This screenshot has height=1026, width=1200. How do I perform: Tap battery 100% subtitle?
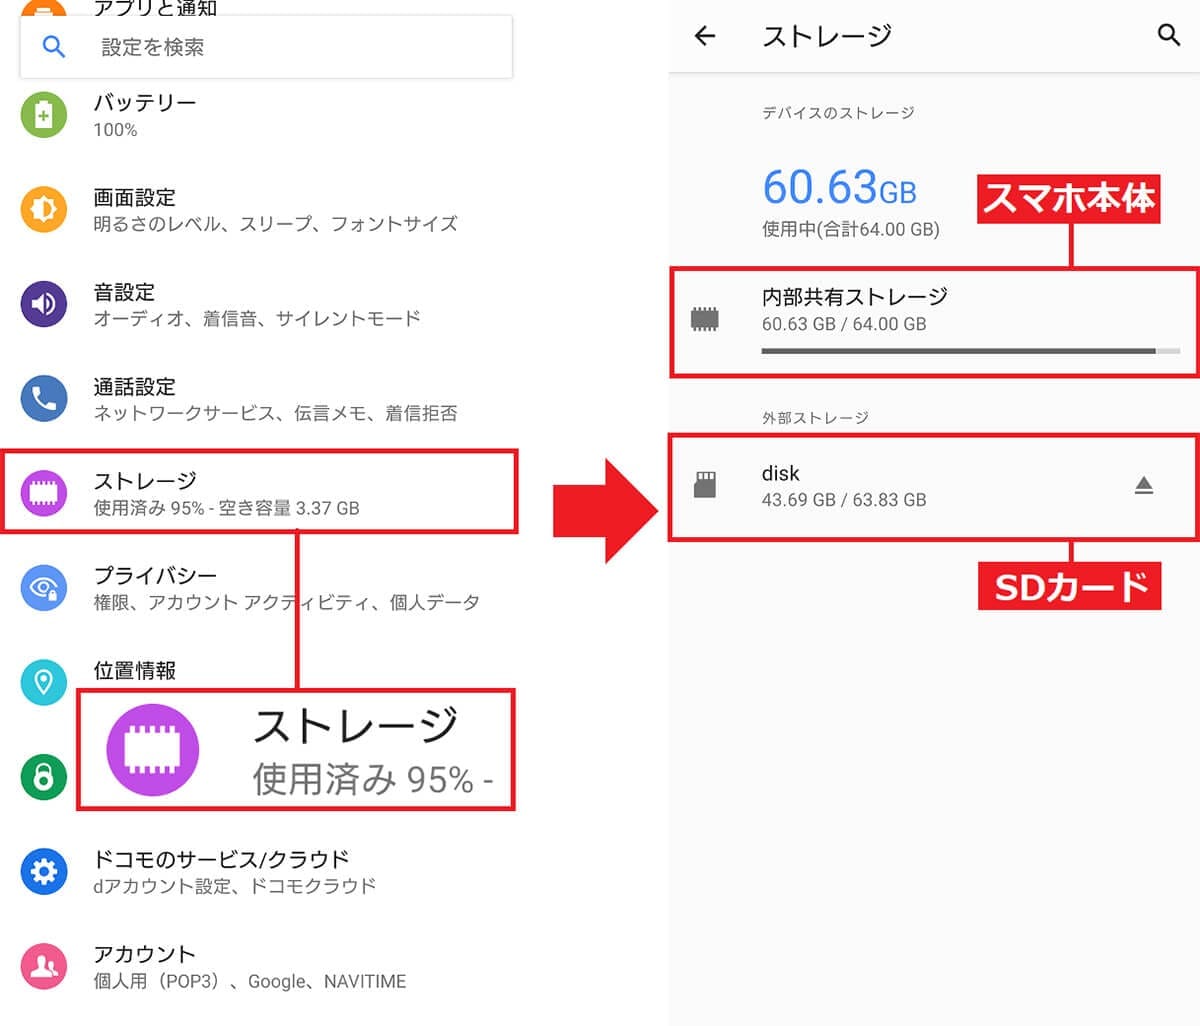115,130
